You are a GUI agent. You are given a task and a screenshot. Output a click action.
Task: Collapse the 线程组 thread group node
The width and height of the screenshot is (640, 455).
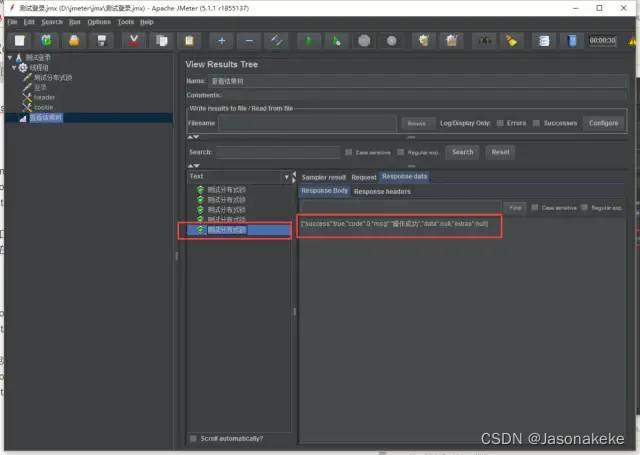(14, 67)
